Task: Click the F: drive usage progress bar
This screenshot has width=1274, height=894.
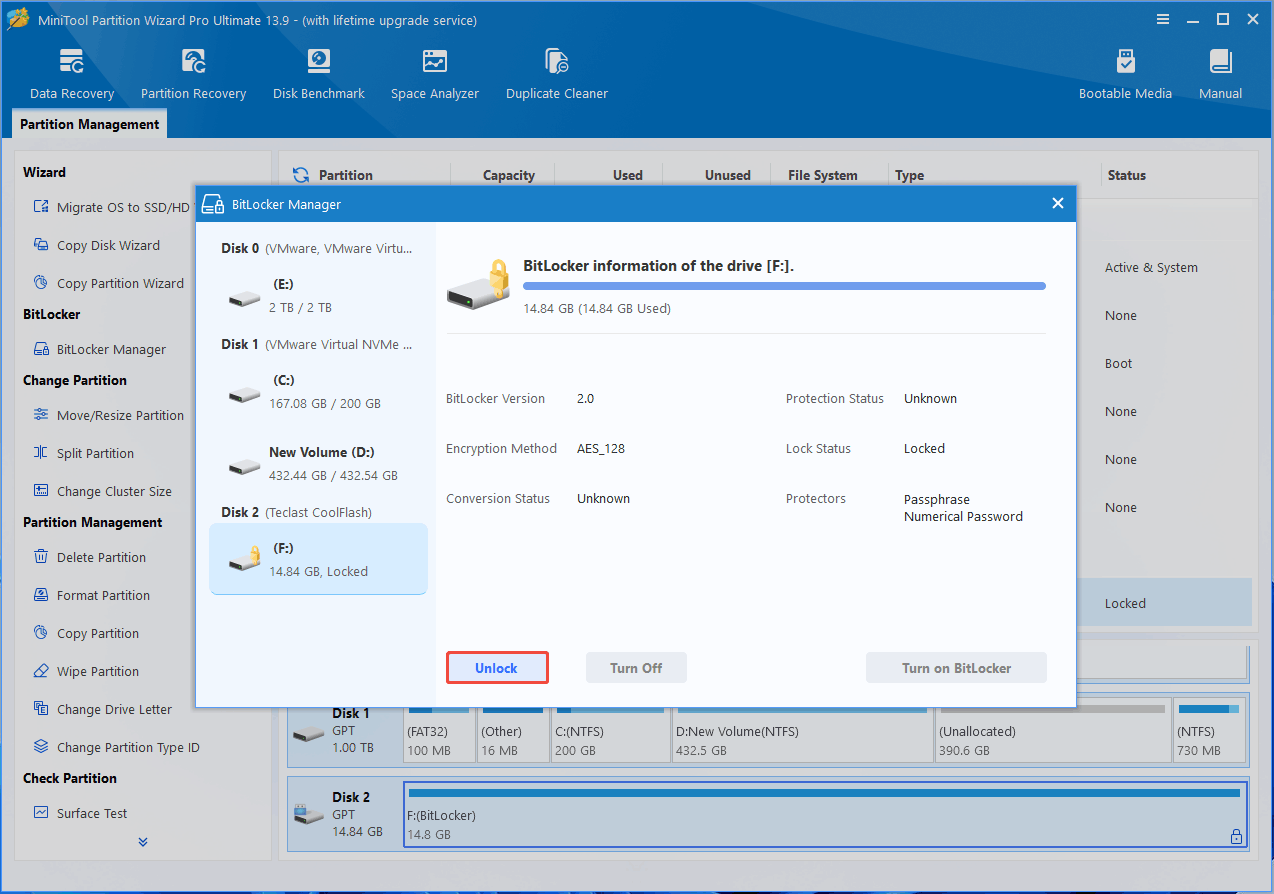Action: click(784, 286)
